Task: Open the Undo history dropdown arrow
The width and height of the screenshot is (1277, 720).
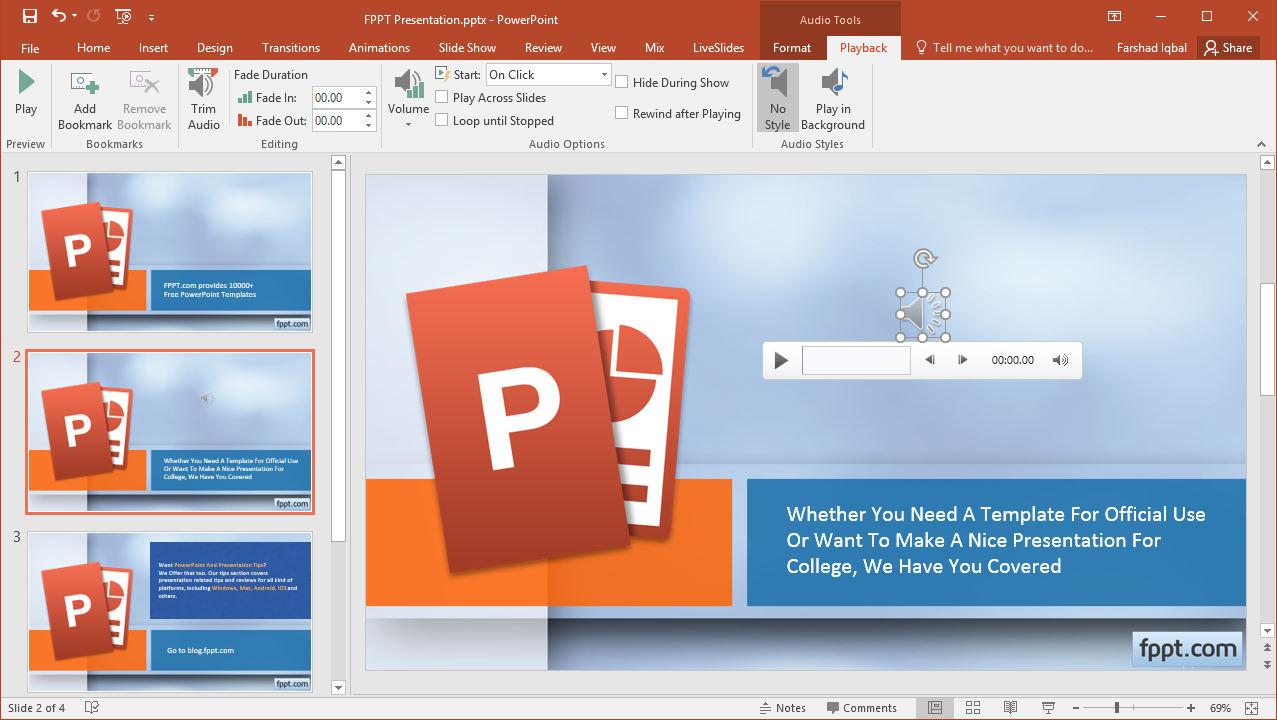Action: 74,16
